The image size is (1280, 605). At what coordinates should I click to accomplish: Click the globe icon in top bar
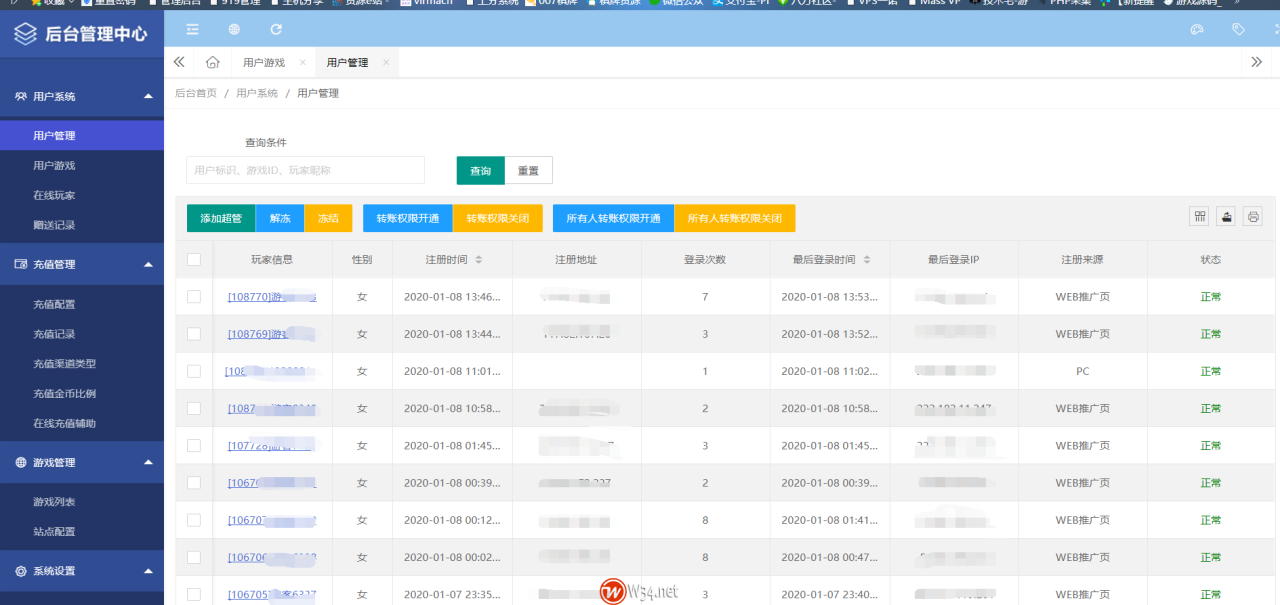[234, 30]
